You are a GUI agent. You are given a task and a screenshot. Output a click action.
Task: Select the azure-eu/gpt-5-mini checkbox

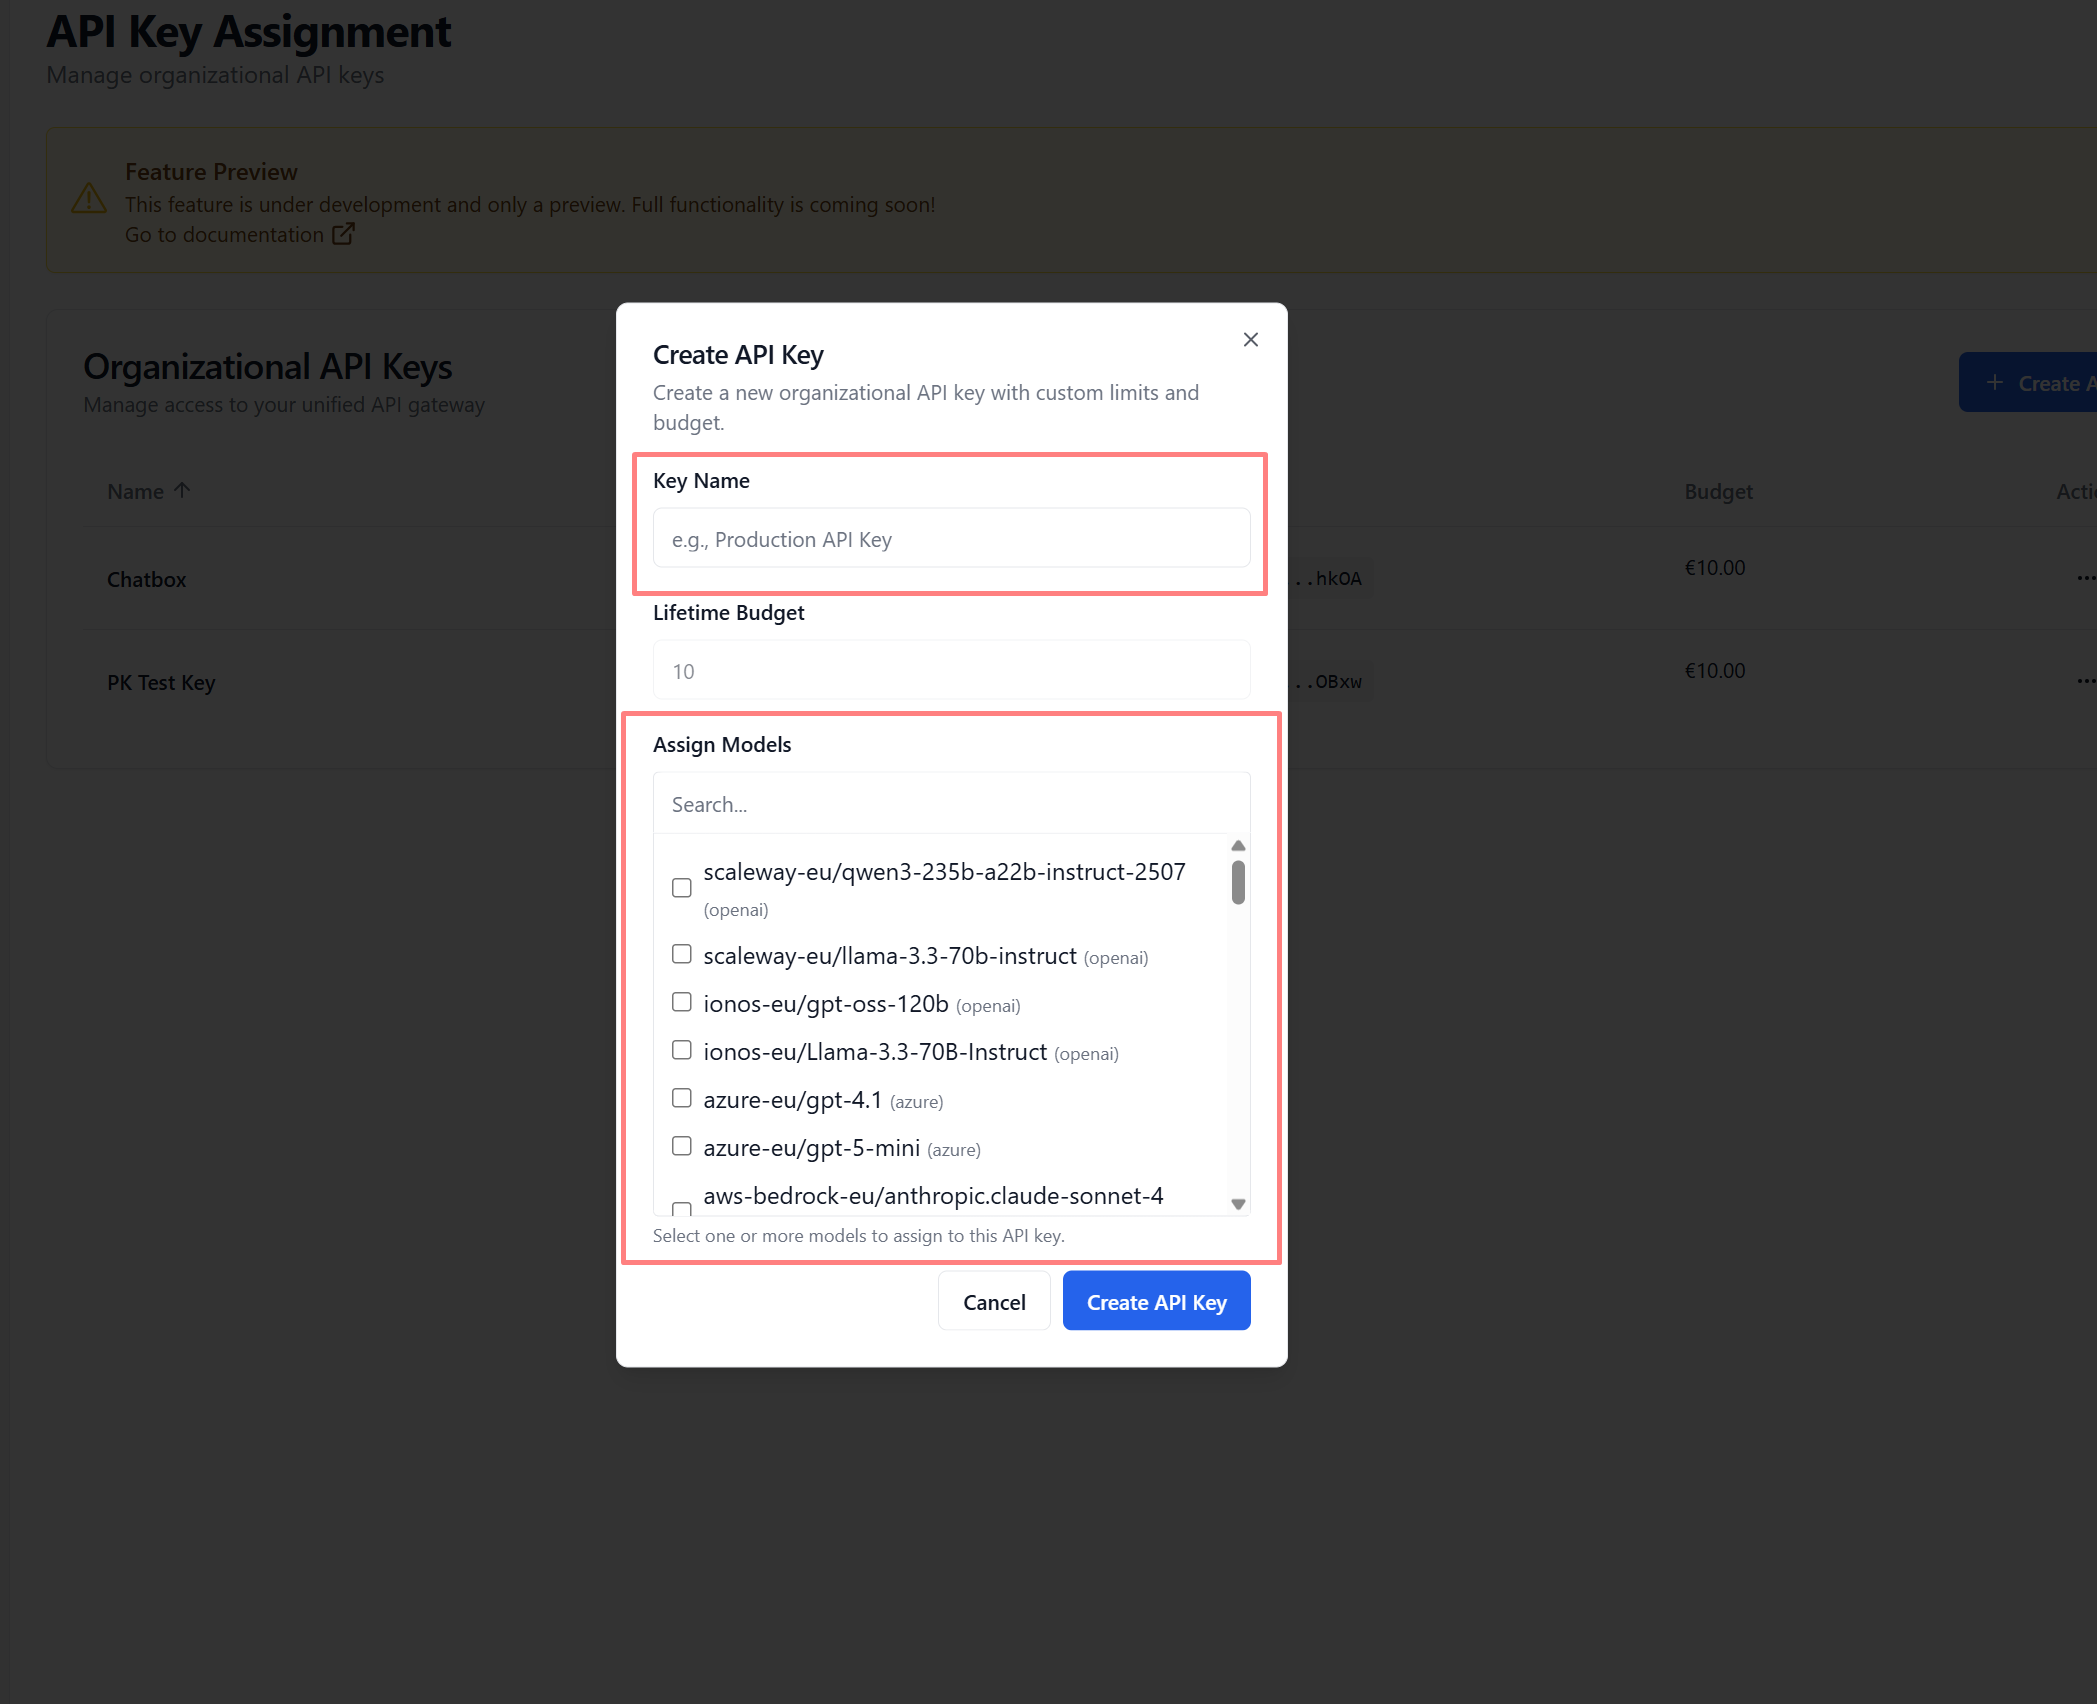pyautogui.click(x=681, y=1145)
